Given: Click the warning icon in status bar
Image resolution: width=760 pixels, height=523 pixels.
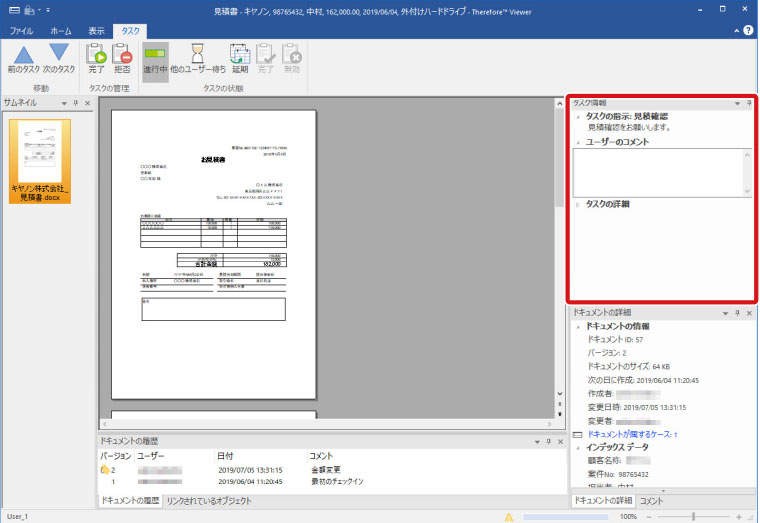Looking at the screenshot, I should click(510, 517).
